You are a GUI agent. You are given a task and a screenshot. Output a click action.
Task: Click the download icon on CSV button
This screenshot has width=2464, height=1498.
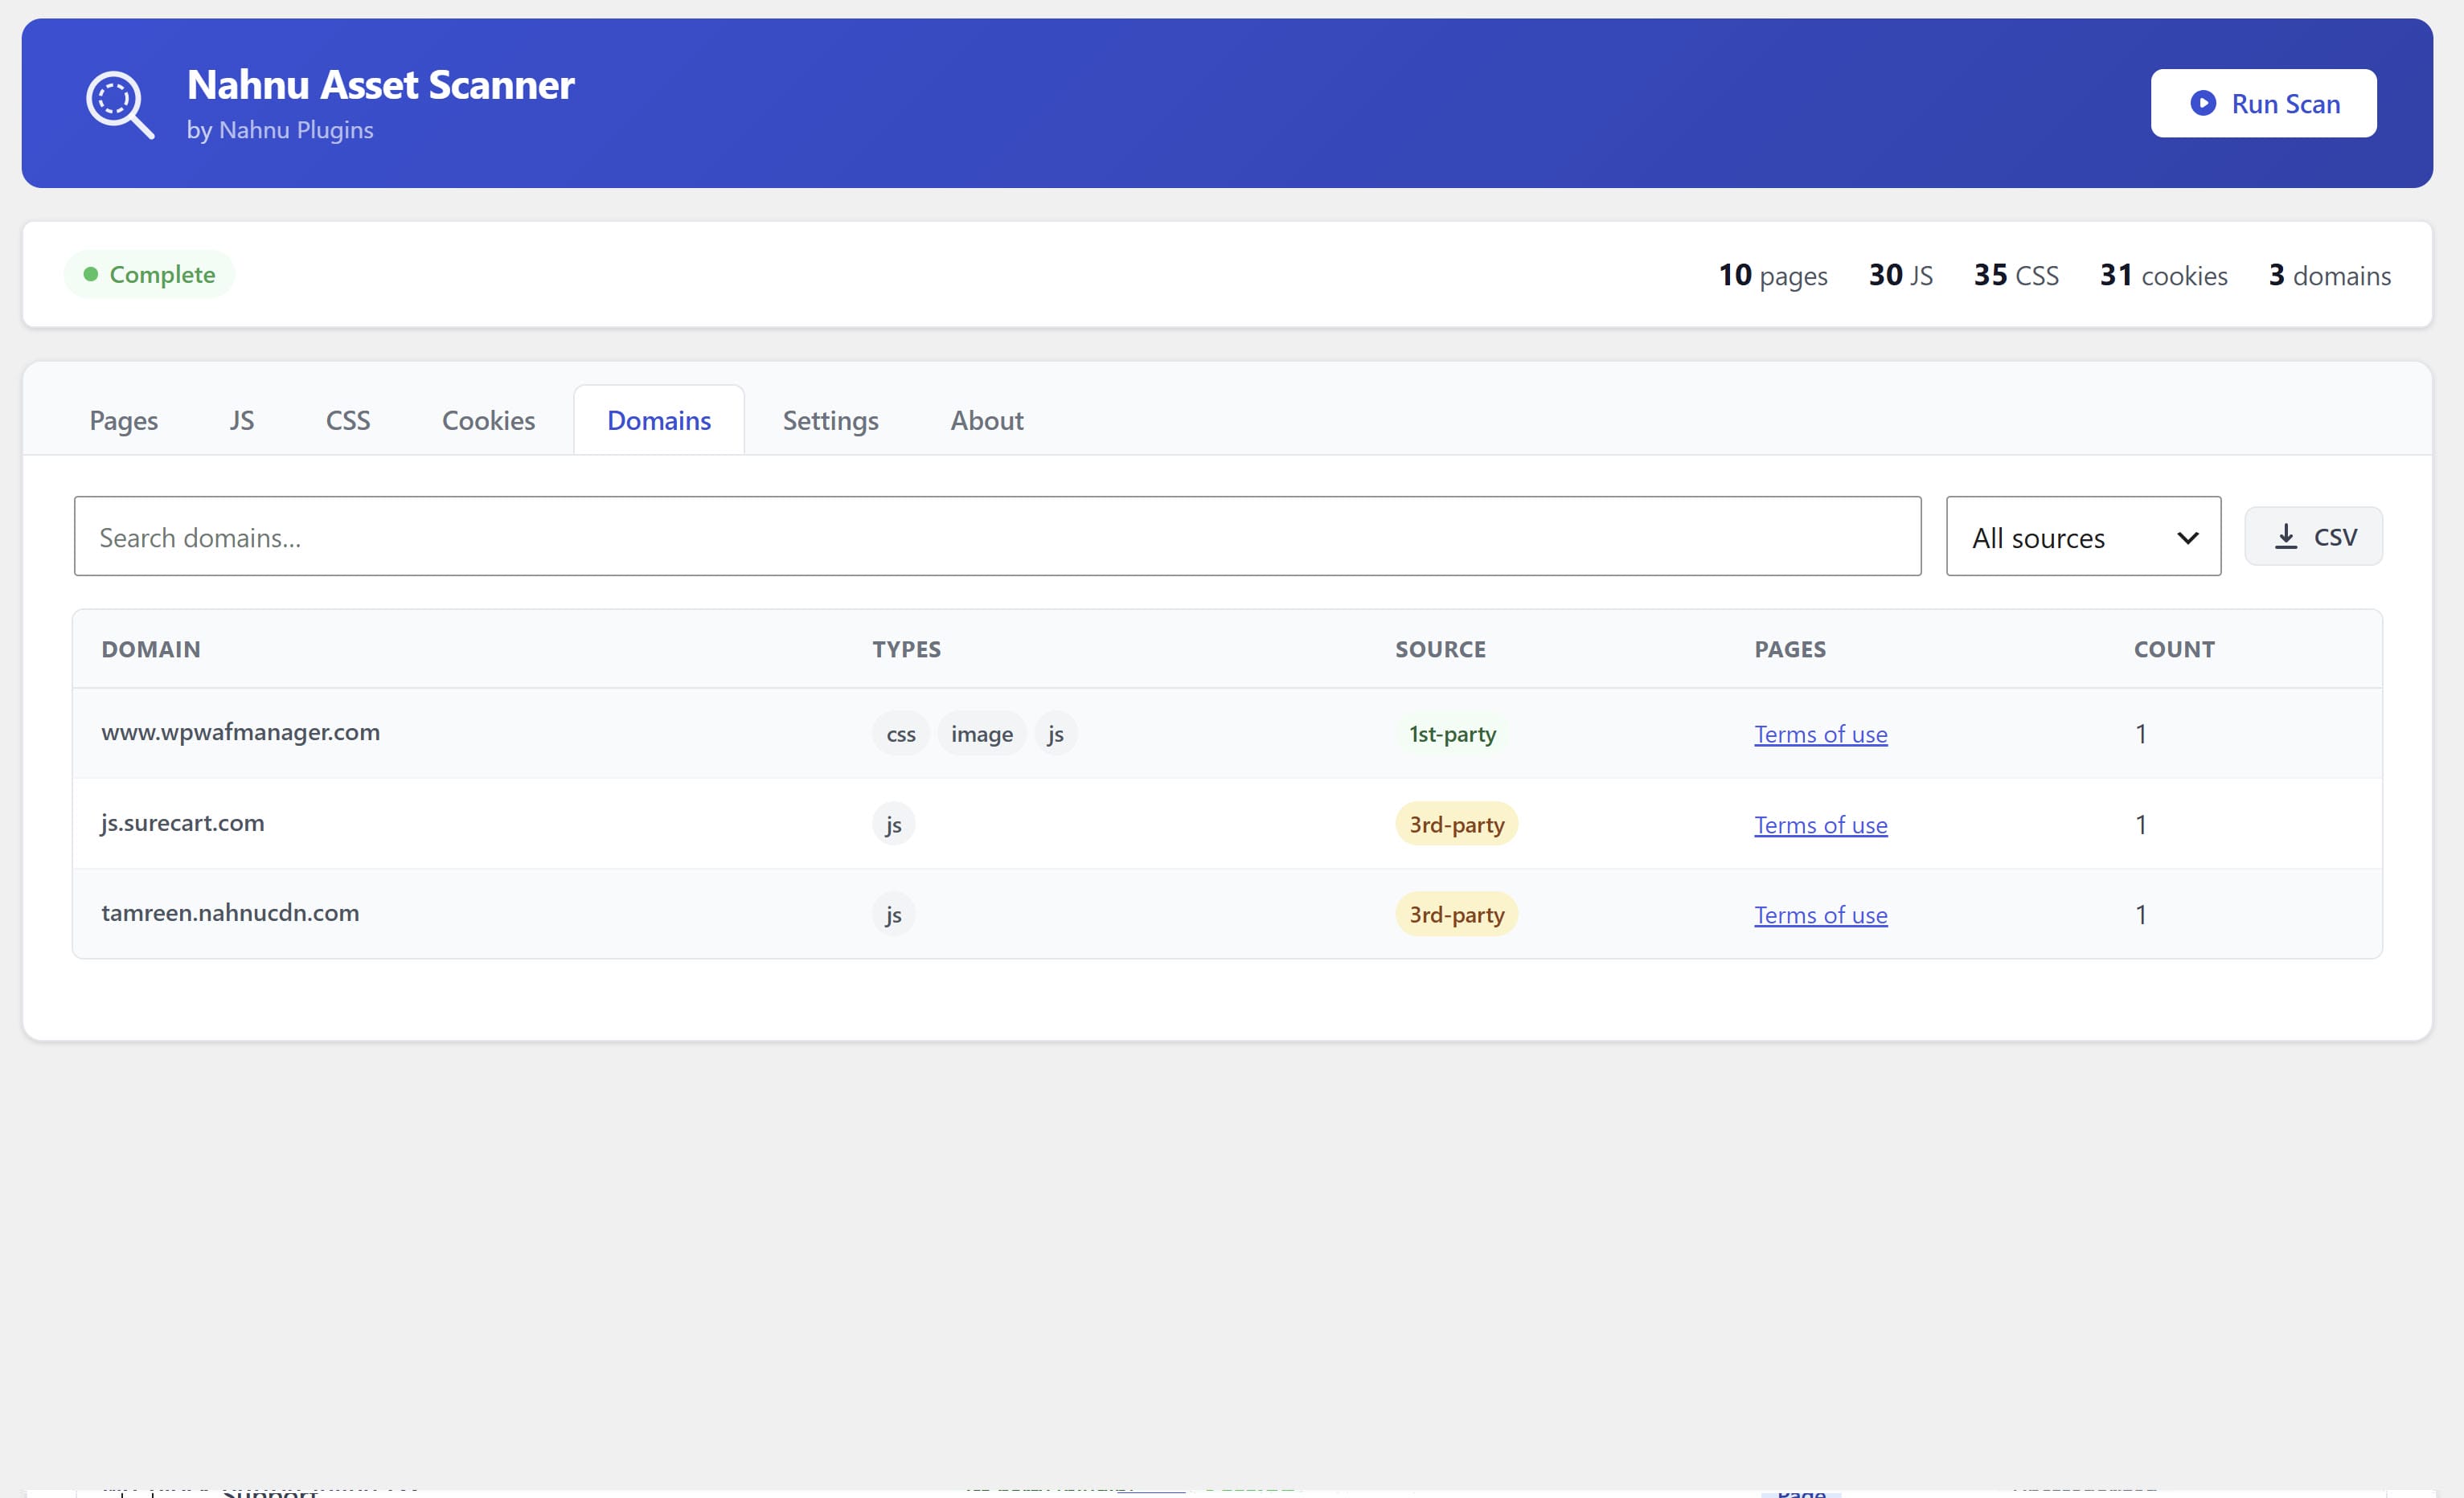[2285, 537]
